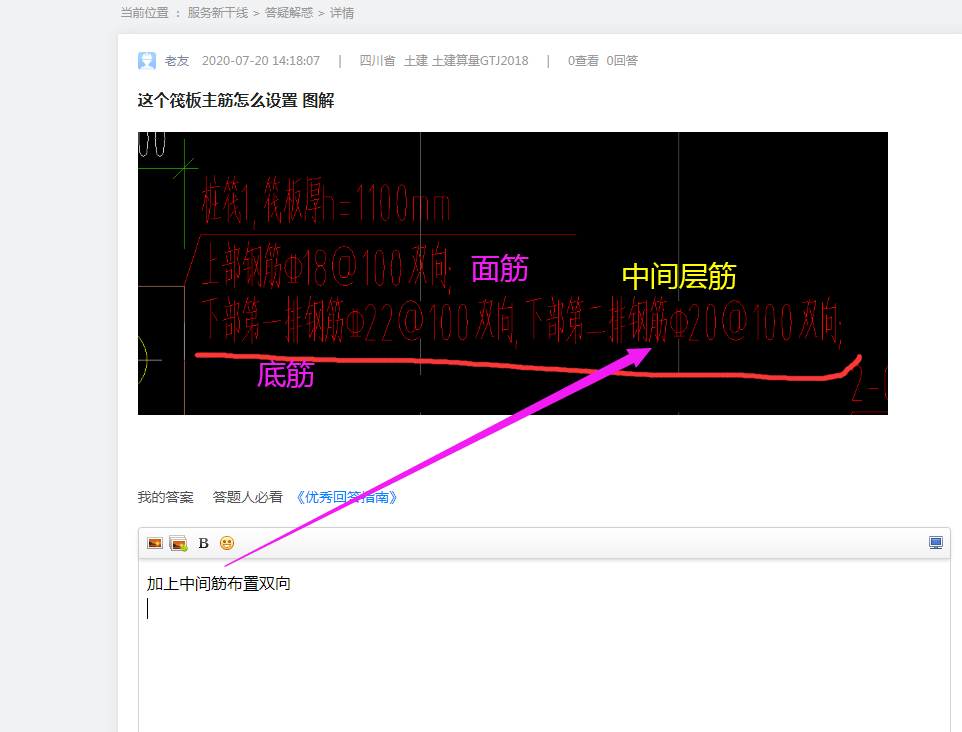Viewport: 962px width, 732px height.
Task: Click the 土建算量GTJ2018 tag
Action: tap(480, 61)
